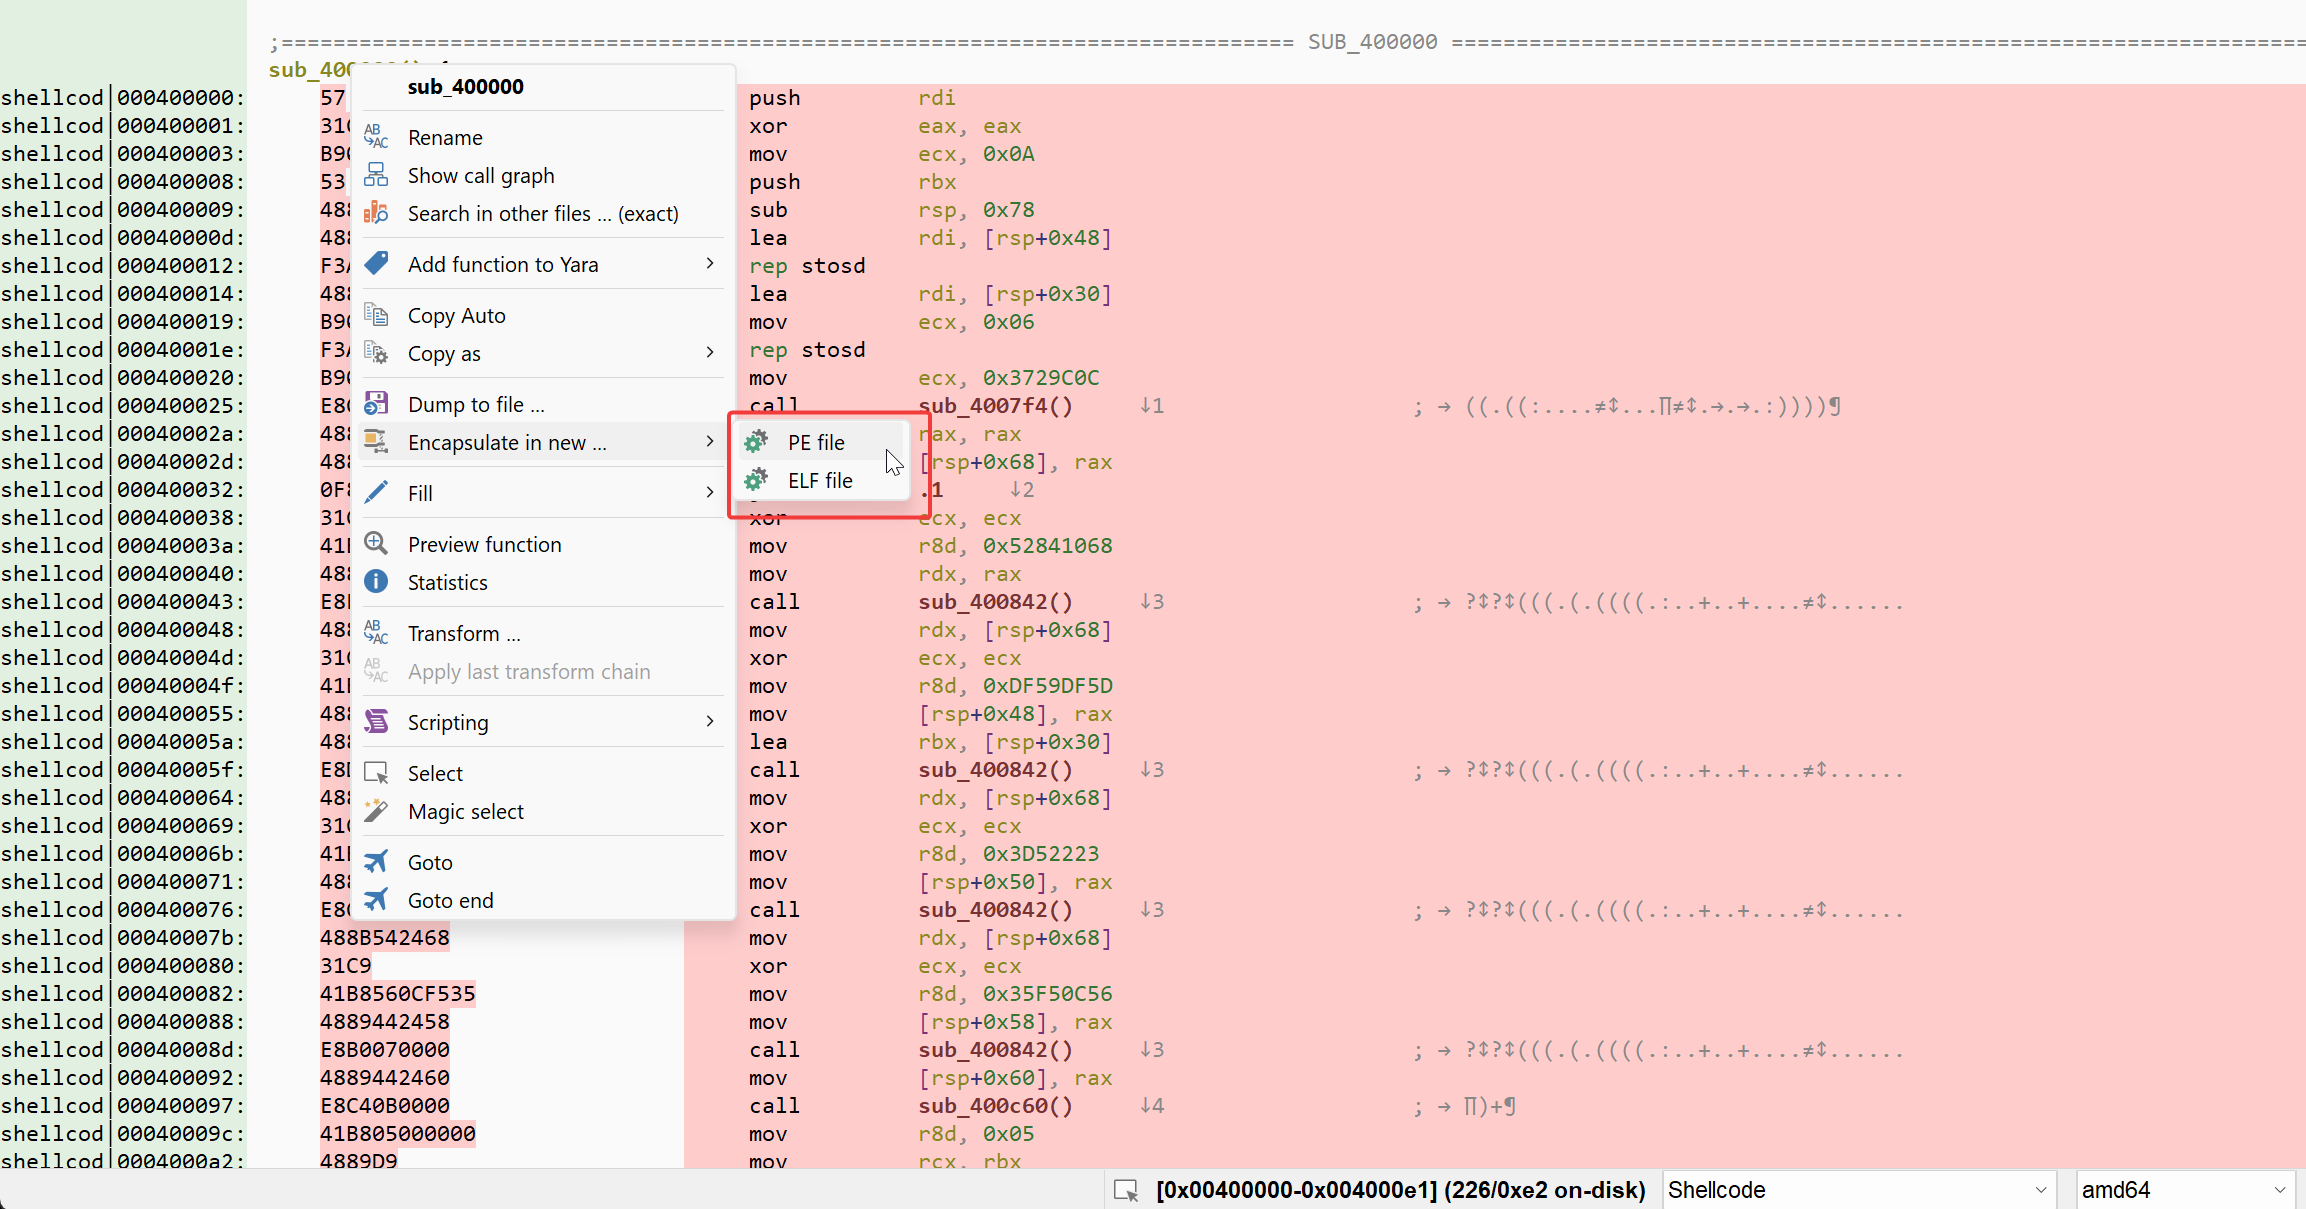Click the Encapsulate in new icon

376,442
